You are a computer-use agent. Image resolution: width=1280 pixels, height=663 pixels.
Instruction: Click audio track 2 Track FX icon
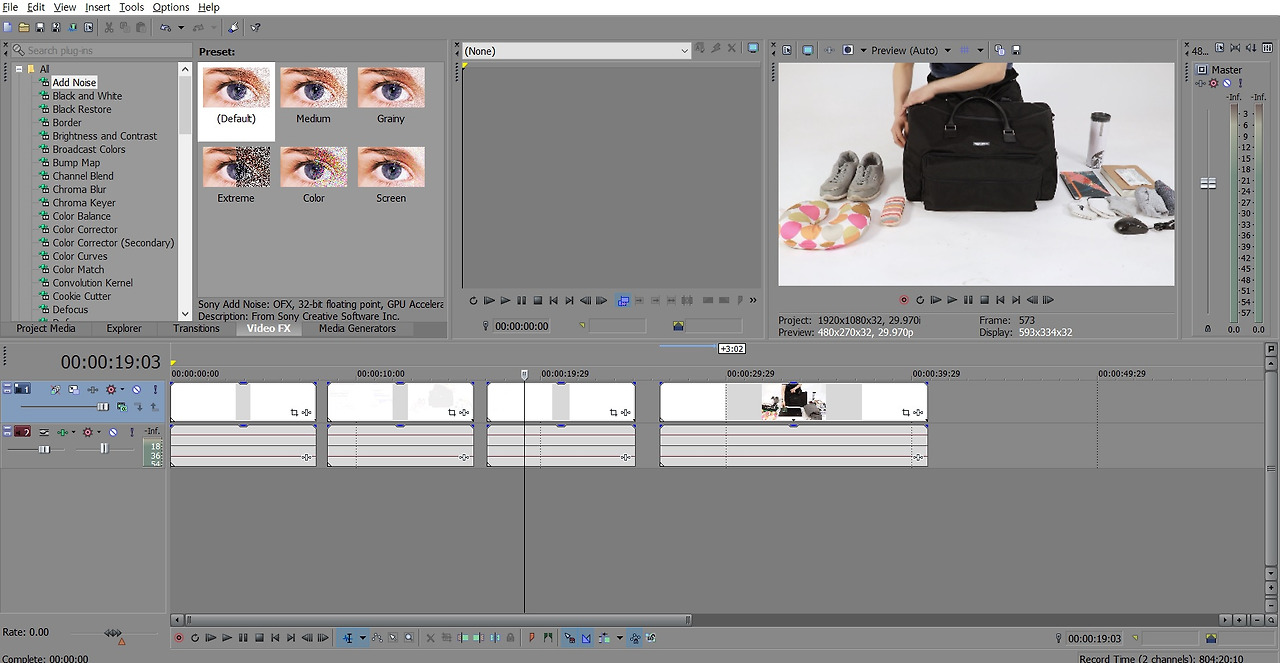(x=63, y=432)
